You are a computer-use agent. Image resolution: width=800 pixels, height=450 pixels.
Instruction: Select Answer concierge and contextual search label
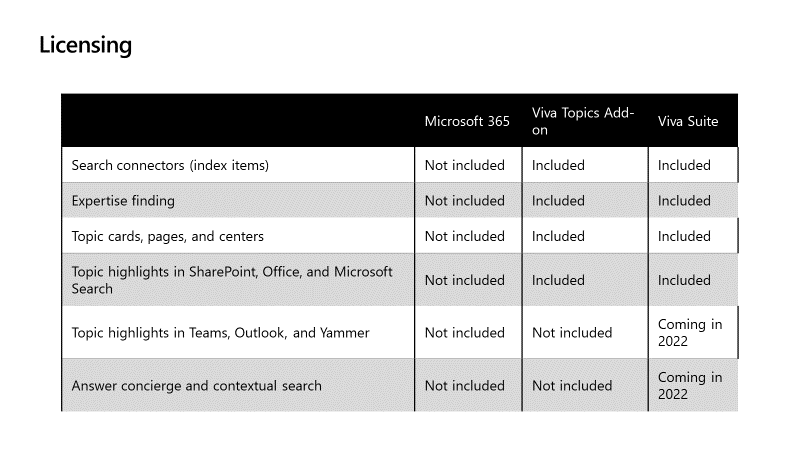(196, 385)
